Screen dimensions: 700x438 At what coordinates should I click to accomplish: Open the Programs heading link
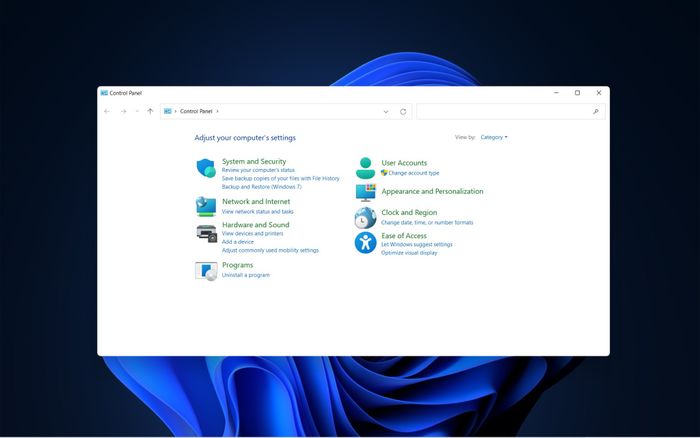(x=238, y=265)
